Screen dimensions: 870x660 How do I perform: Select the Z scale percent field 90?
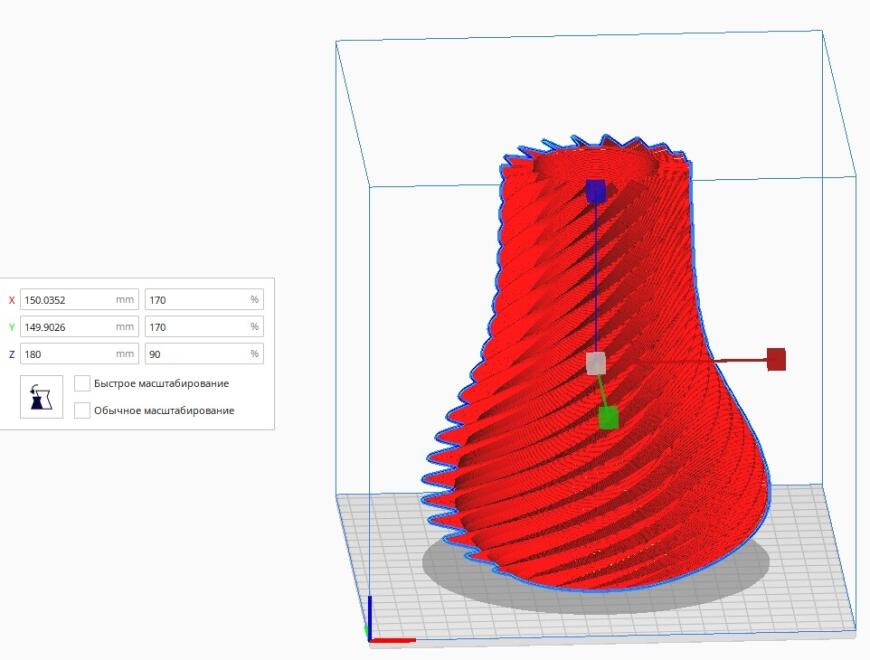(204, 354)
